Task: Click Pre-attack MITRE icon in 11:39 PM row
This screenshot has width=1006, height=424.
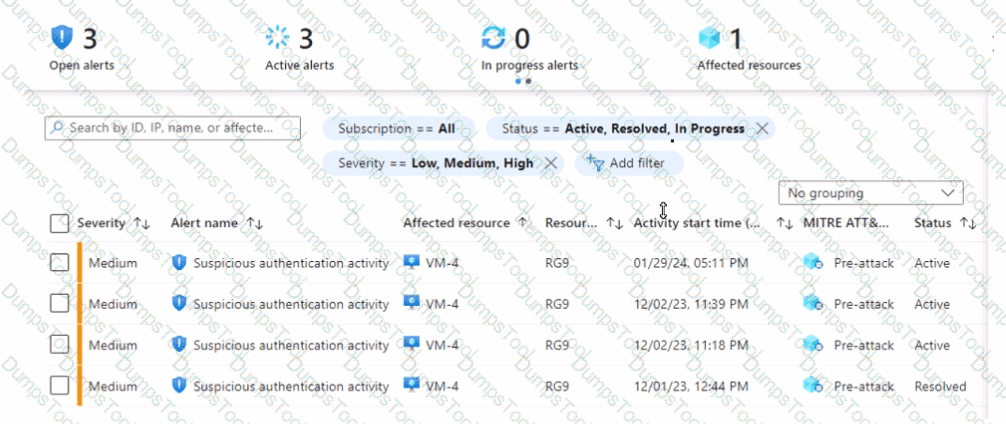Action: (813, 303)
